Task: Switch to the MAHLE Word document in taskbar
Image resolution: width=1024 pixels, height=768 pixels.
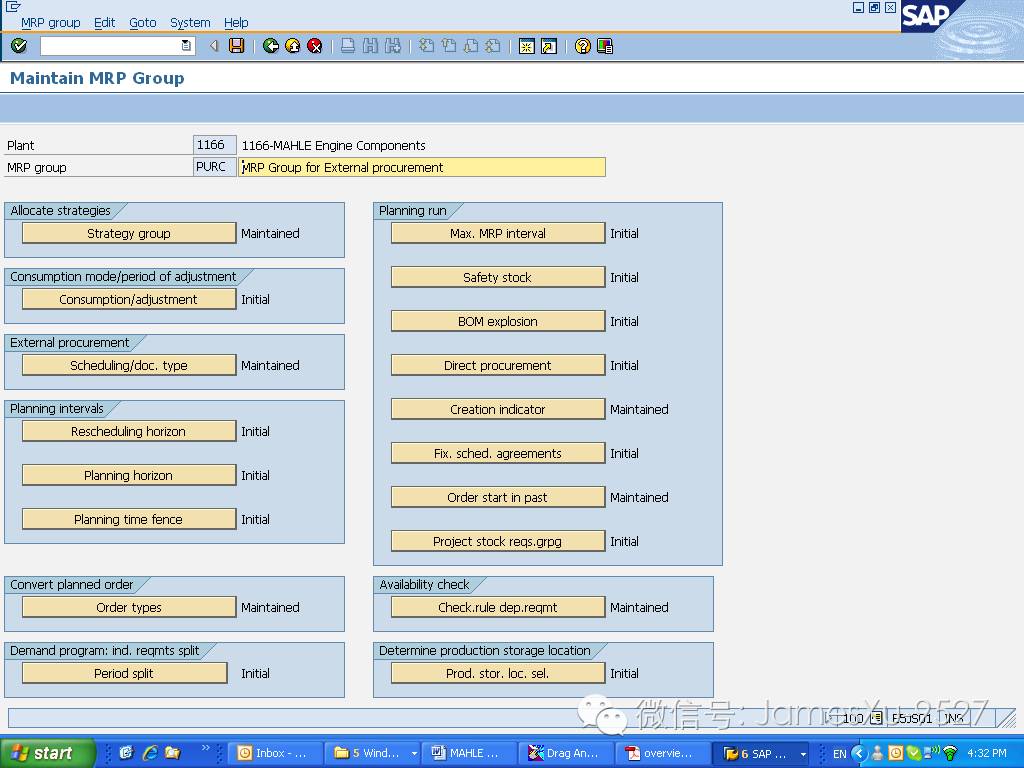Action: (x=469, y=753)
